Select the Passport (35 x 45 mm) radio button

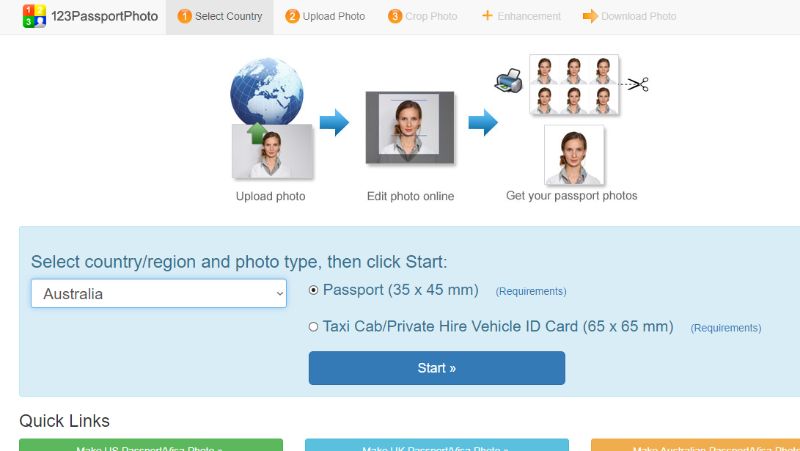[313, 290]
